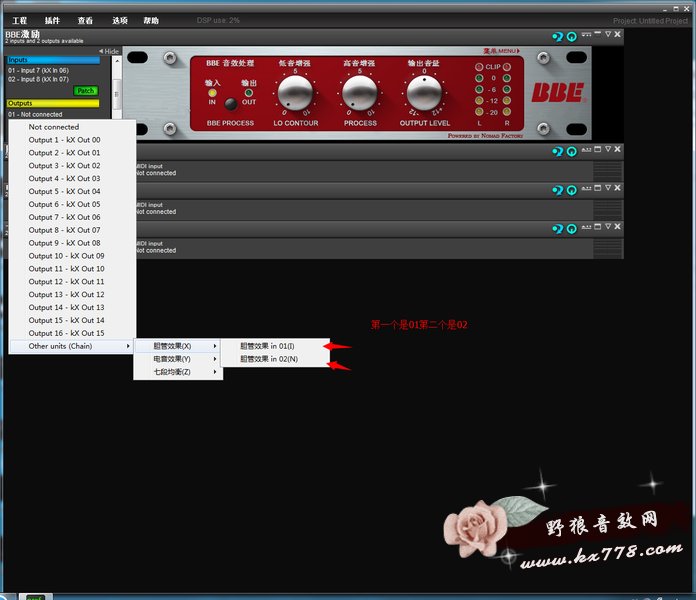This screenshot has width=696, height=600.
Task: Select Output 14 - kX Out 13
Action: pyautogui.click(x=72, y=307)
